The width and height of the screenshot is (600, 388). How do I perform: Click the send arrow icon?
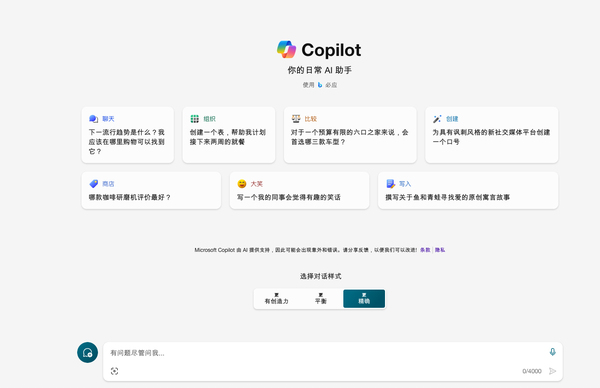pos(552,371)
